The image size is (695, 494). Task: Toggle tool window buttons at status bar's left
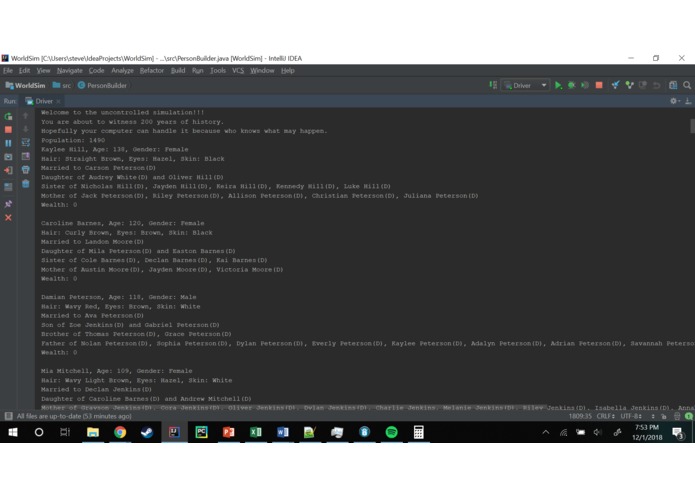pyautogui.click(x=8, y=416)
